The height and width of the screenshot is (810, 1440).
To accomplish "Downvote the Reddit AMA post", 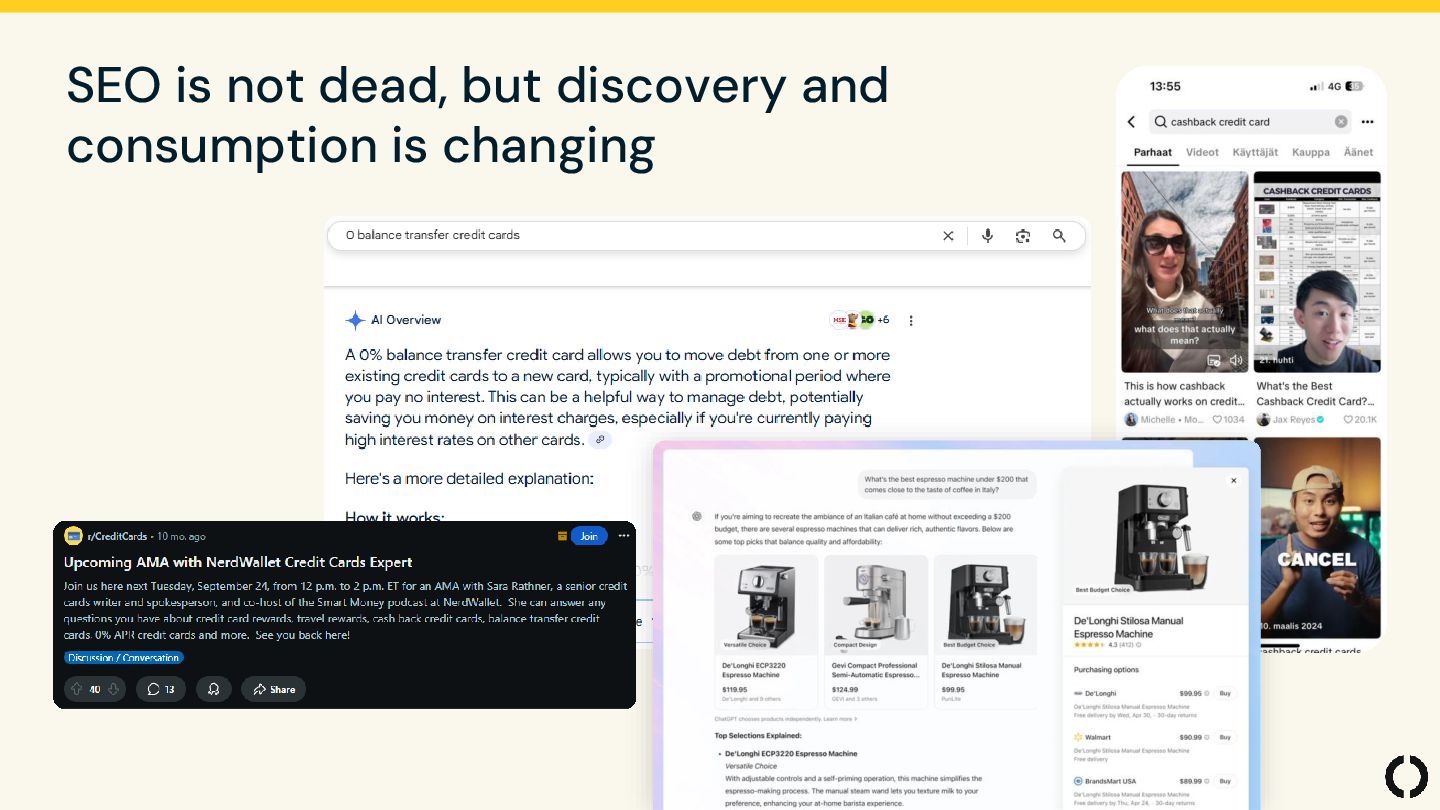I will pos(113,689).
